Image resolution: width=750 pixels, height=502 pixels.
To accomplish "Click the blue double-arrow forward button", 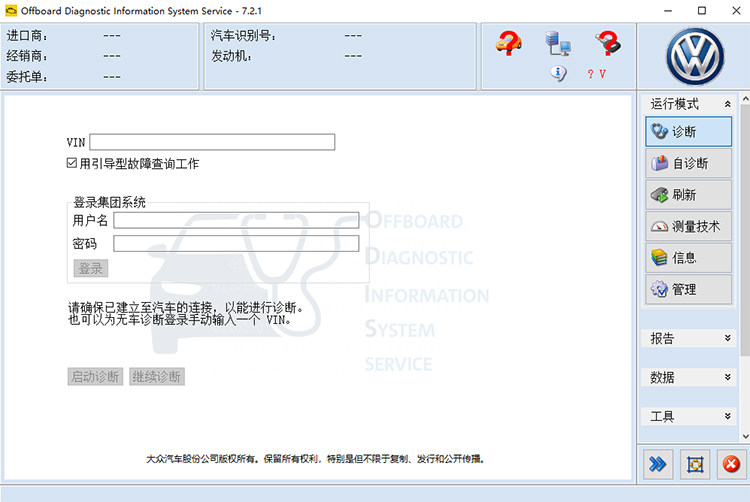I will click(x=658, y=464).
